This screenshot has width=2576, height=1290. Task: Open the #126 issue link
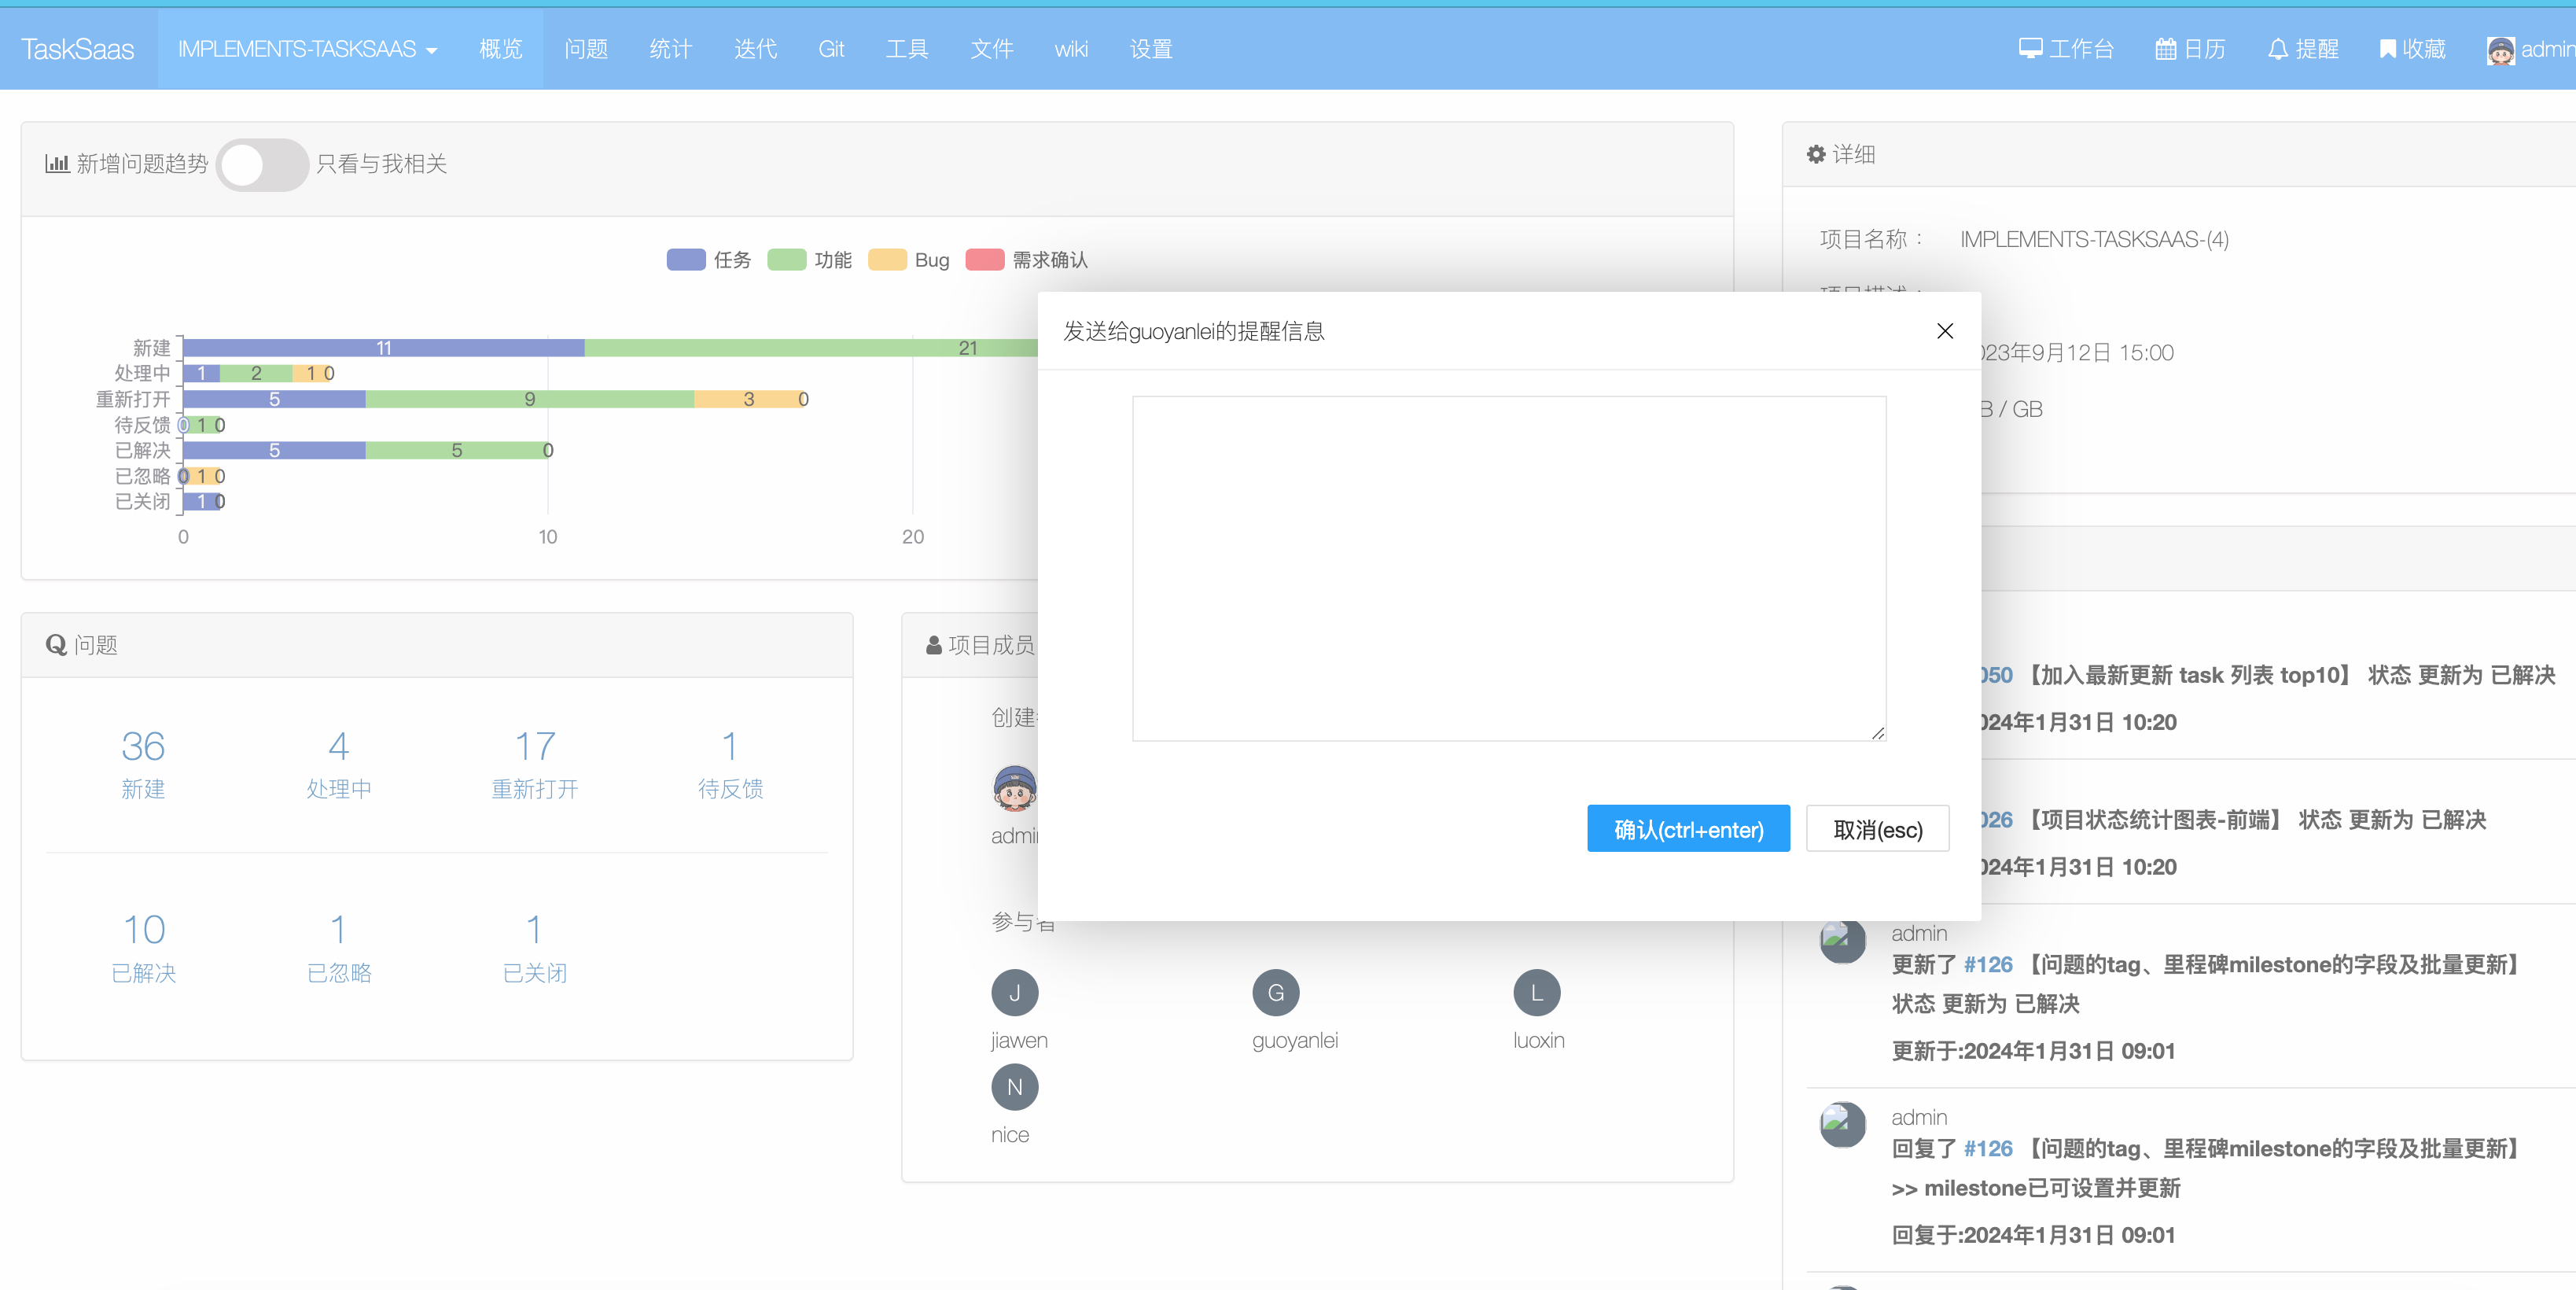pos(1987,964)
